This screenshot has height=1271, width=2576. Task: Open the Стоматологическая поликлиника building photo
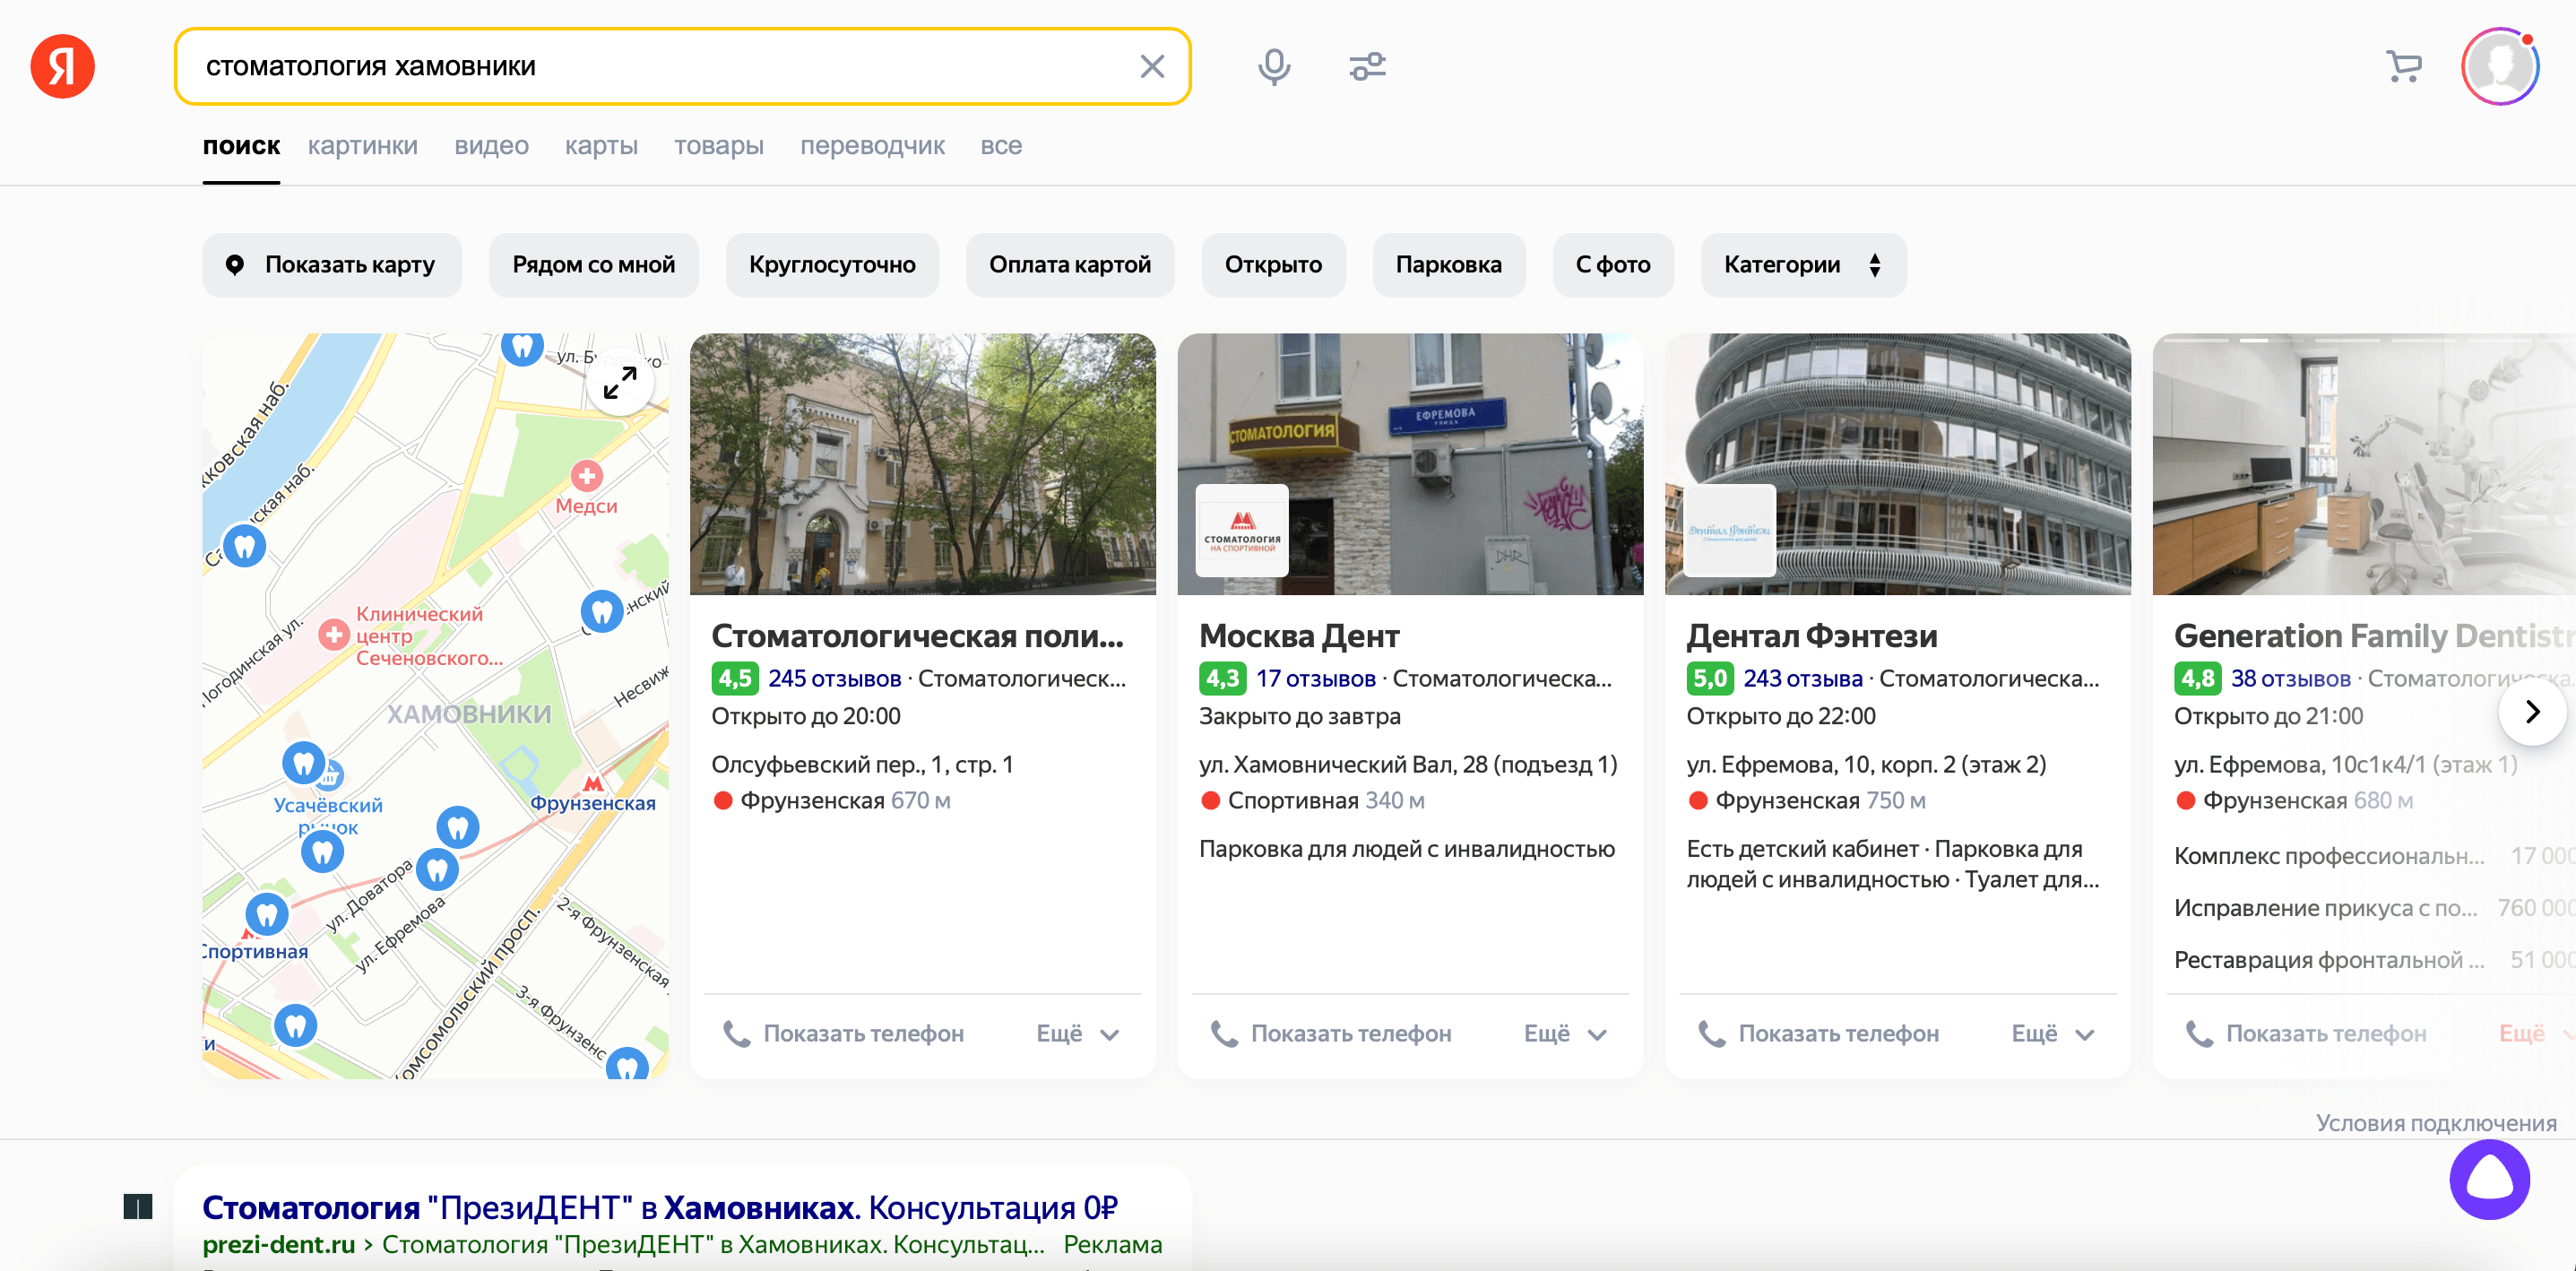(923, 464)
